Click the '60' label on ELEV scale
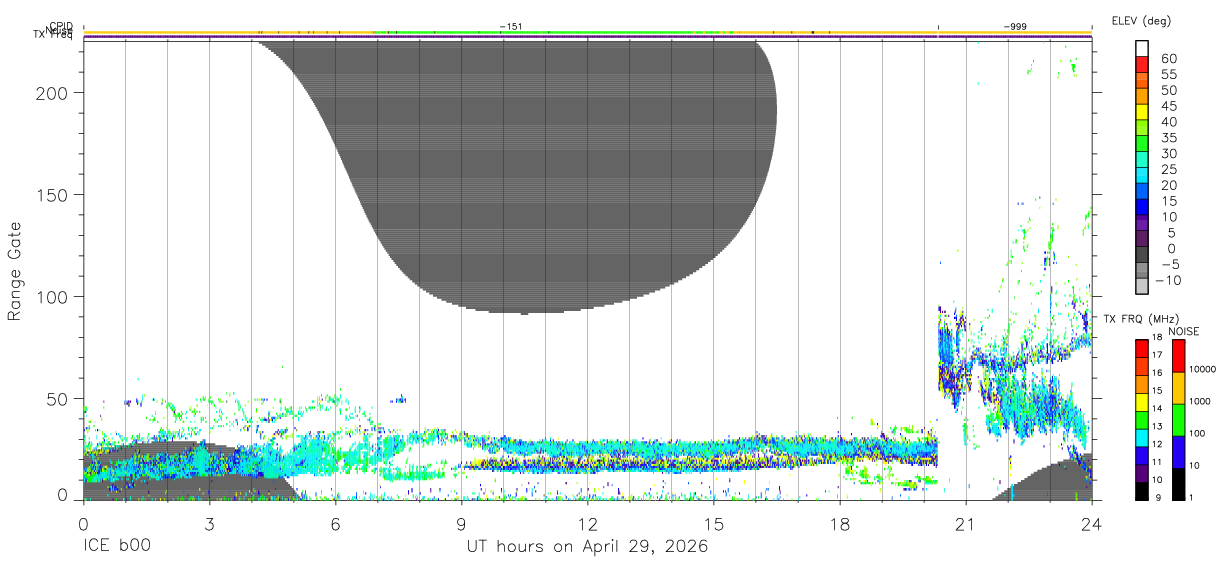Screen dimensions: 1228x567 pyautogui.click(x=1171, y=58)
